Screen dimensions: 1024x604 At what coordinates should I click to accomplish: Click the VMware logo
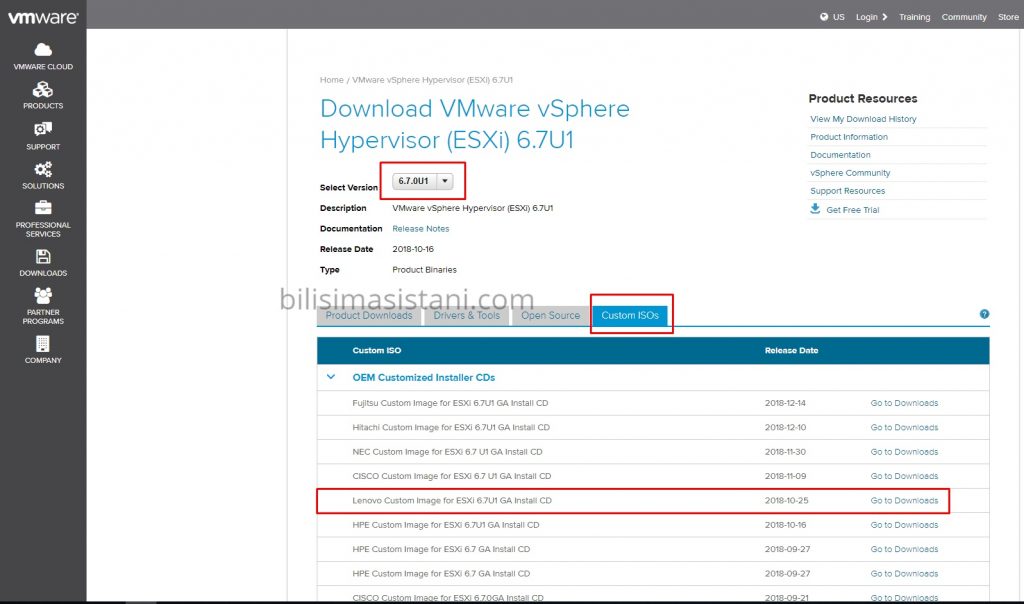click(43, 17)
